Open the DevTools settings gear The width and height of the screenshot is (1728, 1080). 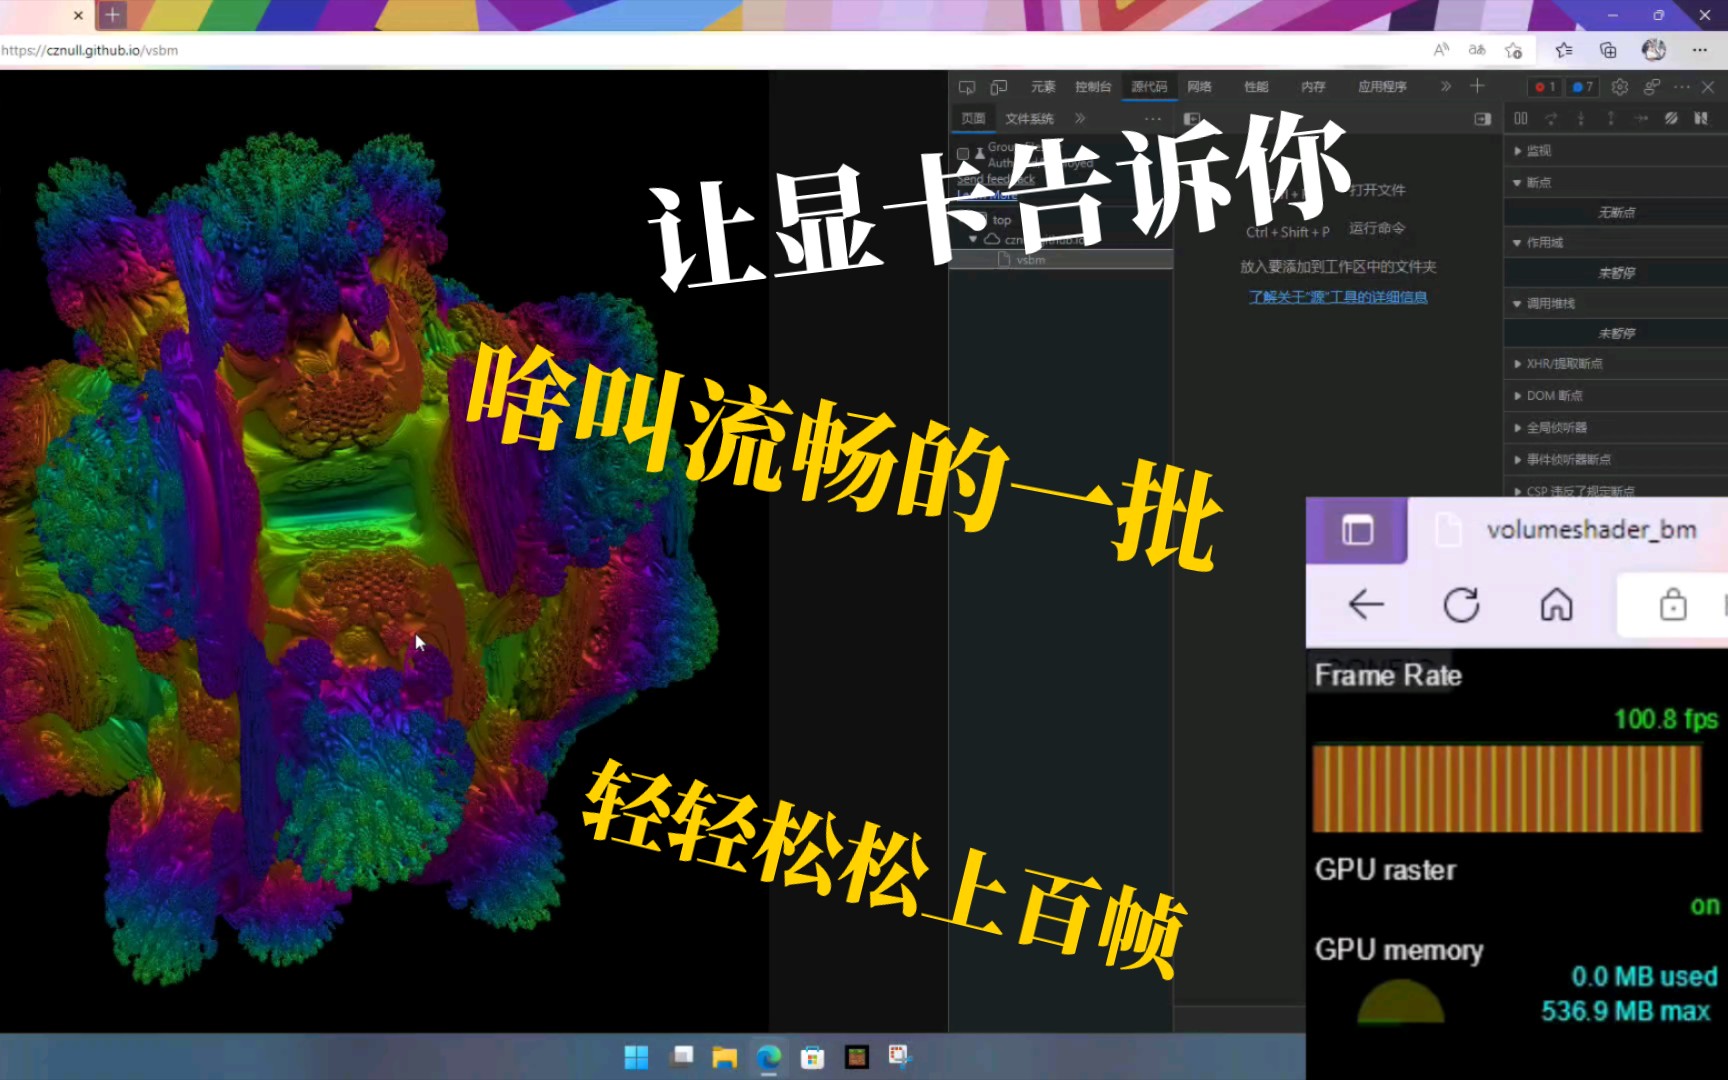1619,87
